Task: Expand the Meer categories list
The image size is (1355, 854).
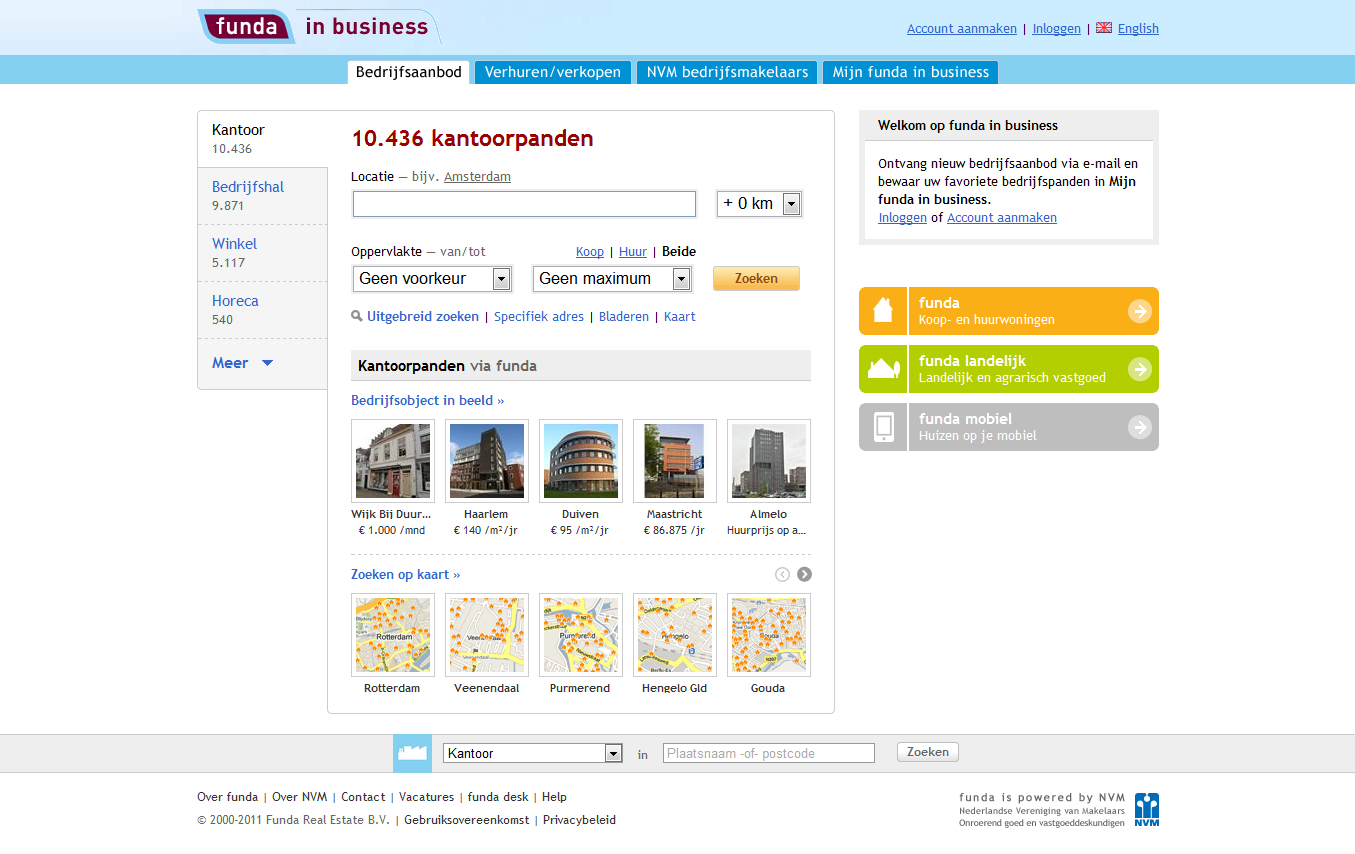Action: pos(242,363)
